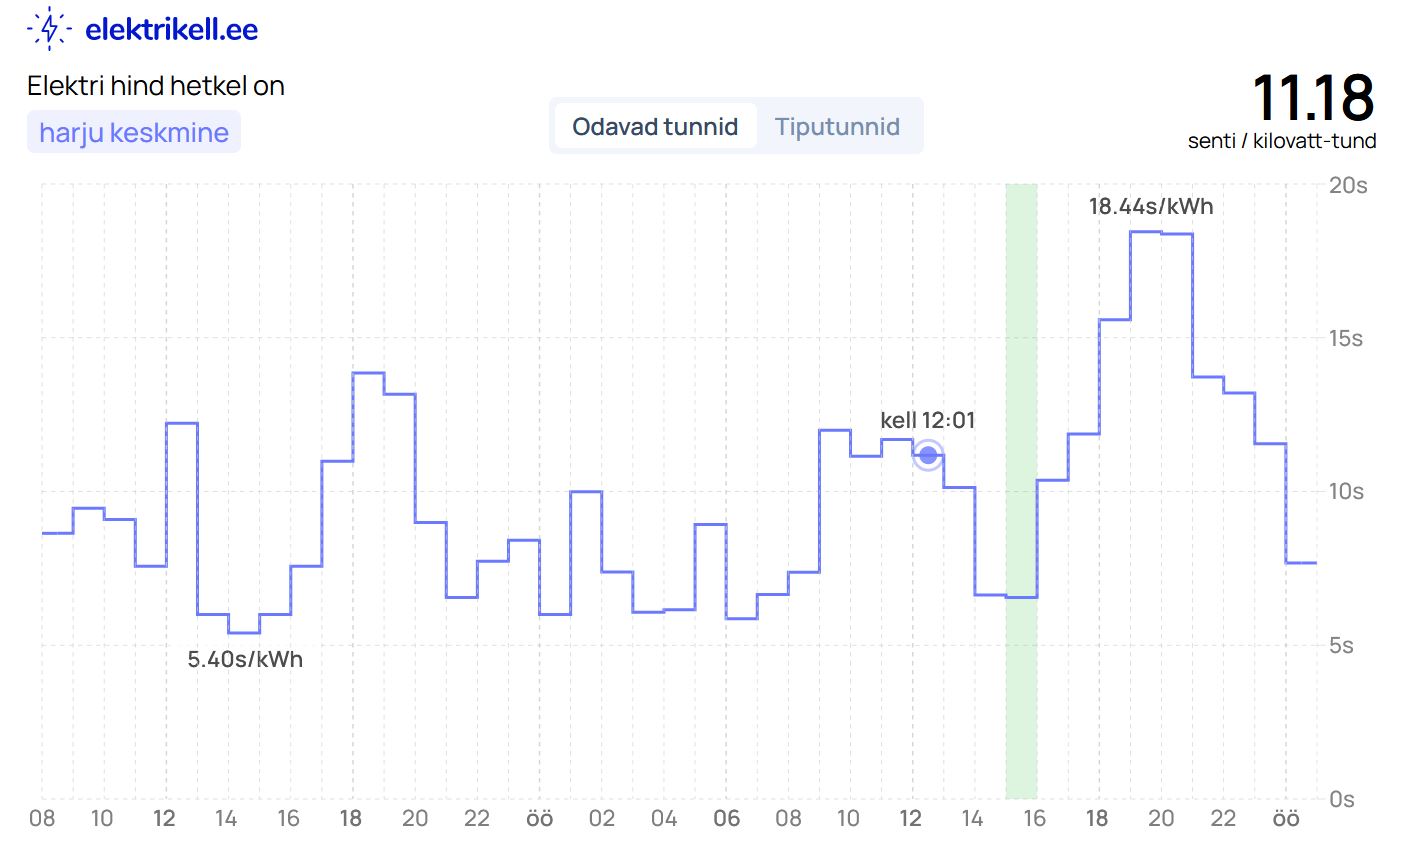This screenshot has width=1418, height=863.
Task: Switch to the Odavad tunnid tab
Action: tap(655, 127)
